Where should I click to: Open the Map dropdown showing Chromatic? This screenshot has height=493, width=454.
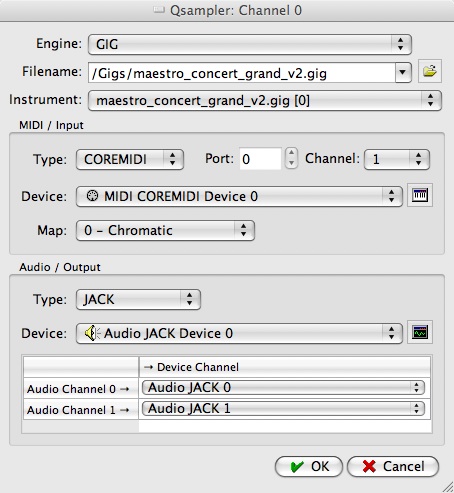point(165,230)
